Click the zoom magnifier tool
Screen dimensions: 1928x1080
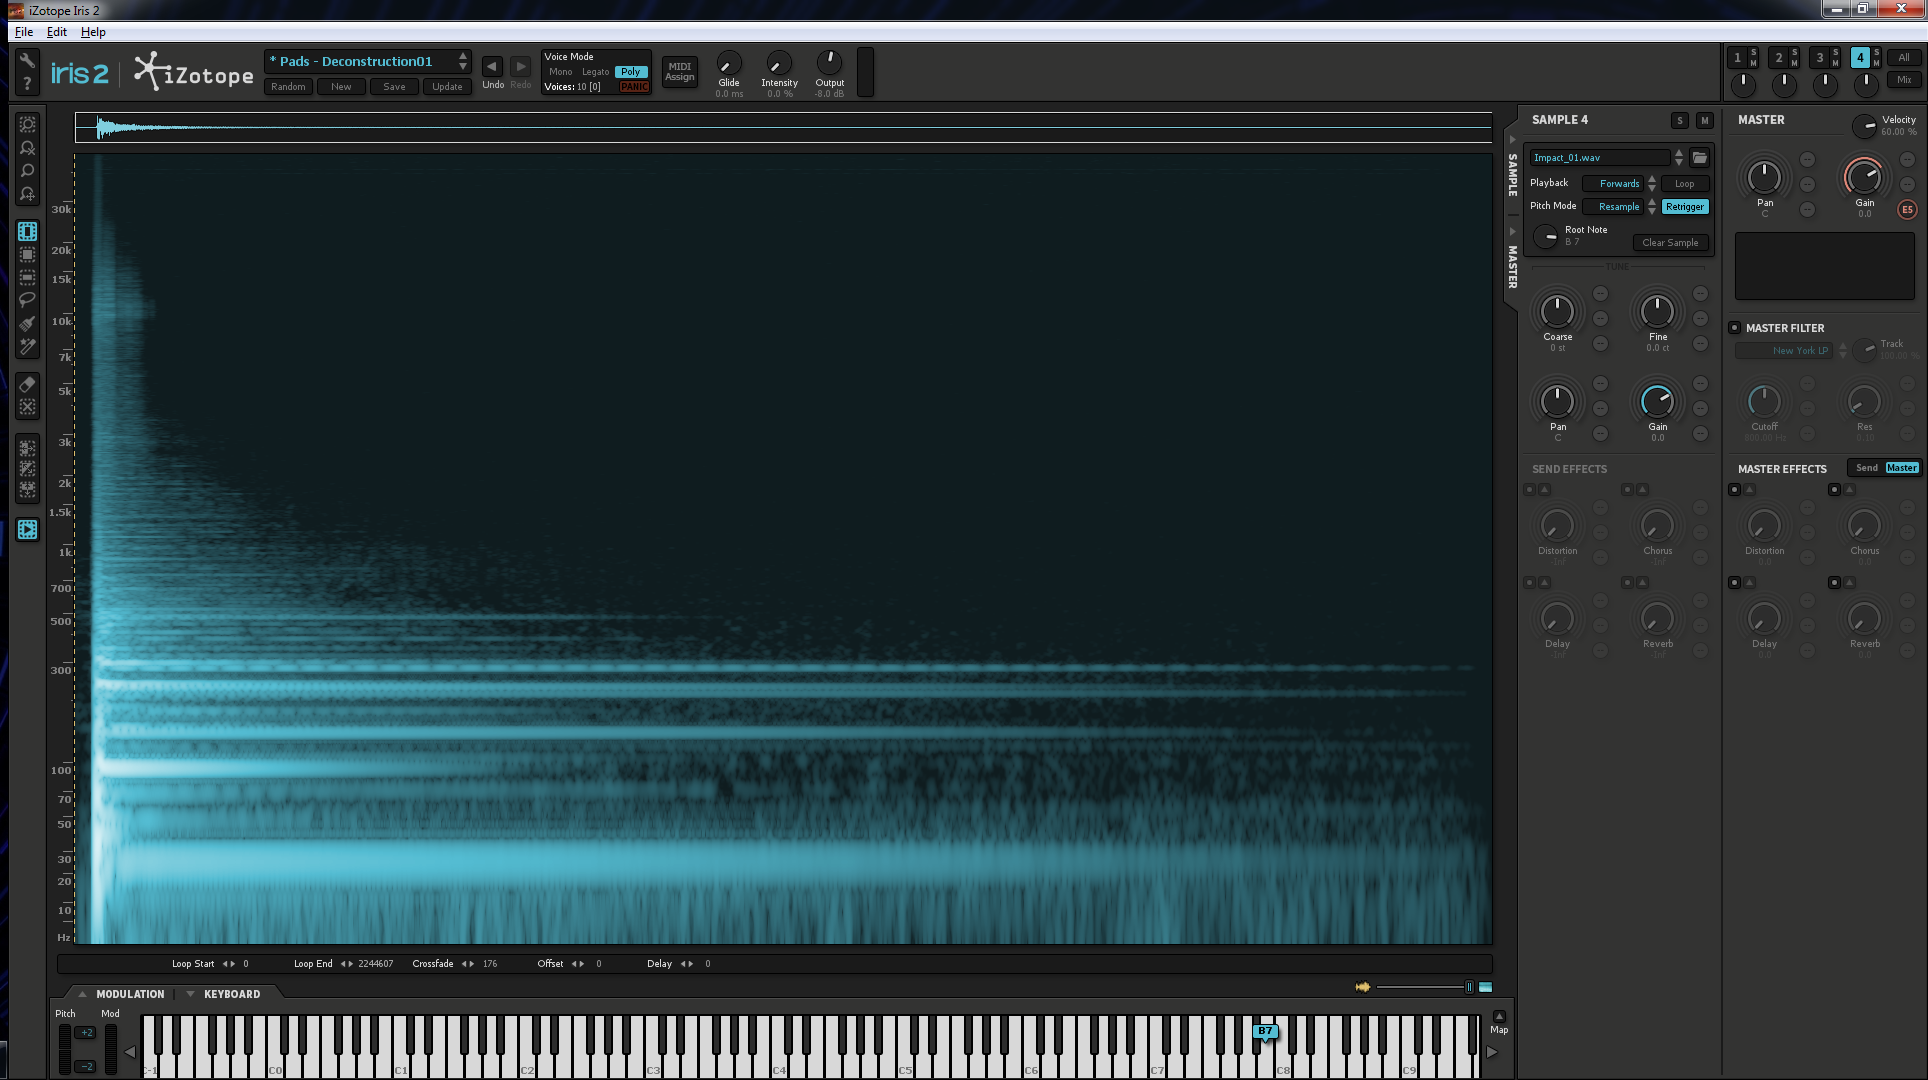pos(27,171)
